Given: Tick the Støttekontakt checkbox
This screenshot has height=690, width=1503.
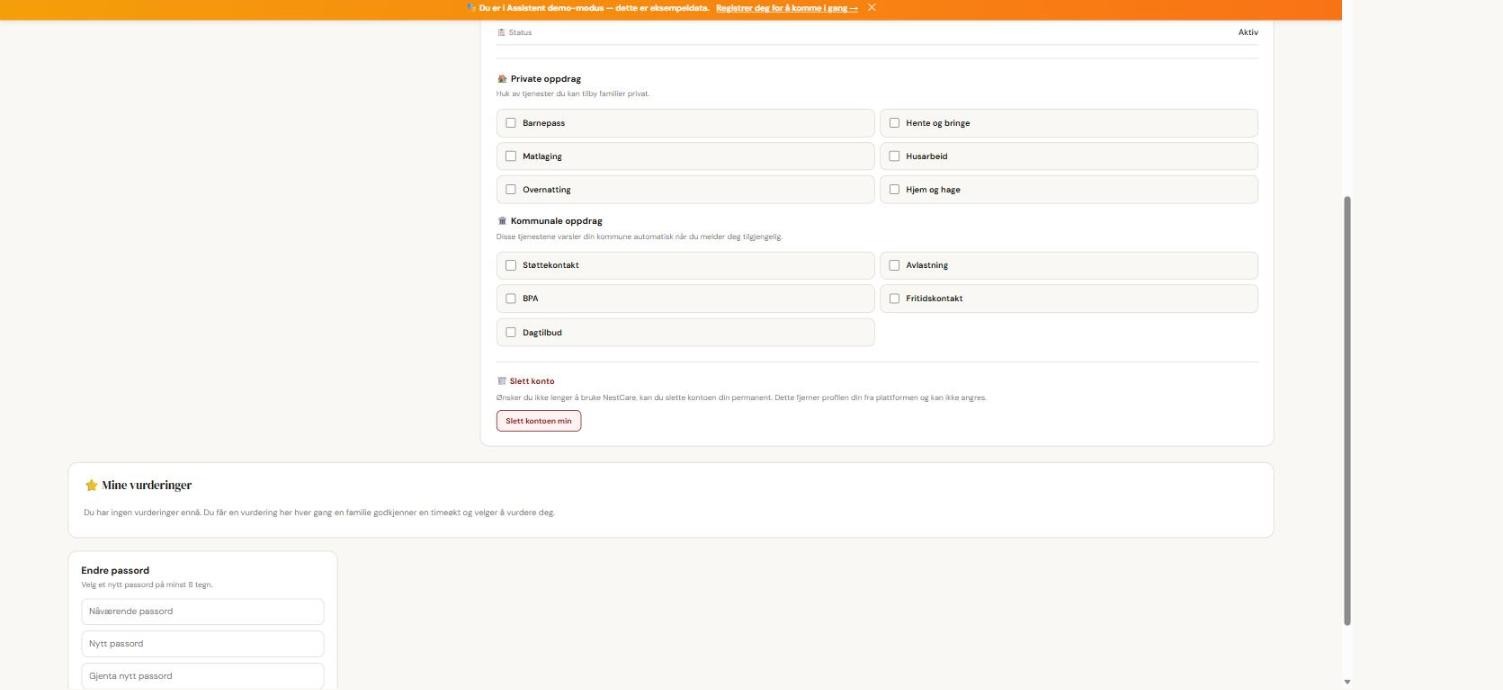Looking at the screenshot, I should tap(511, 265).
